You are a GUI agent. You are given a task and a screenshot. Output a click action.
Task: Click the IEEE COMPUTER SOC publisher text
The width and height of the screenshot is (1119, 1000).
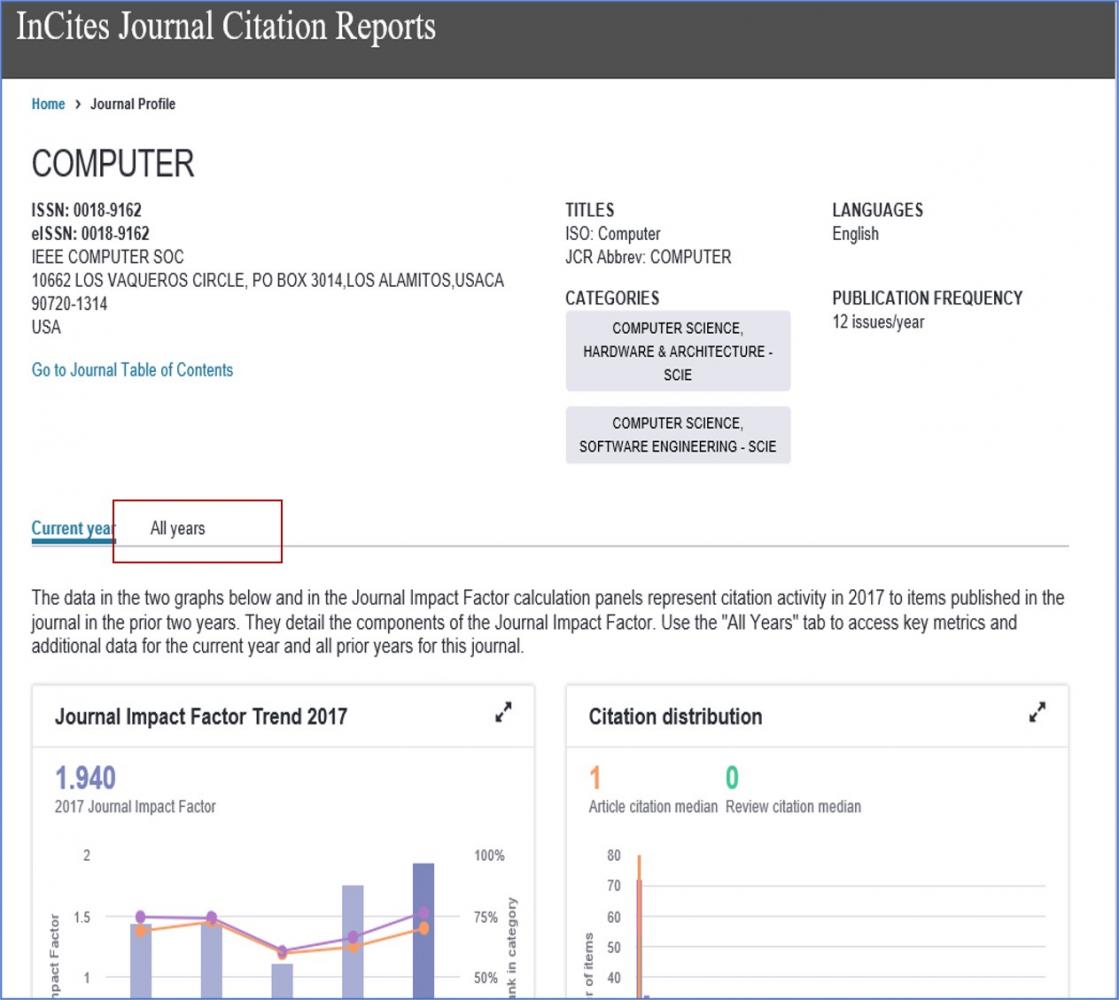(108, 257)
